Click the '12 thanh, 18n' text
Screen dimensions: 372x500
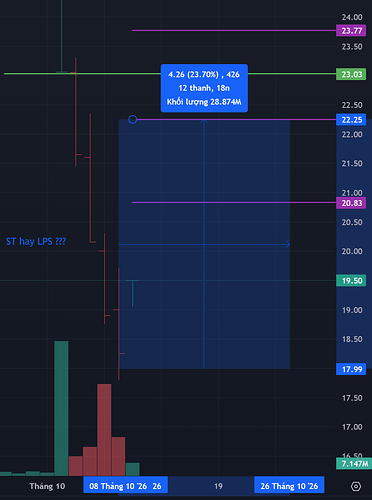(204, 88)
